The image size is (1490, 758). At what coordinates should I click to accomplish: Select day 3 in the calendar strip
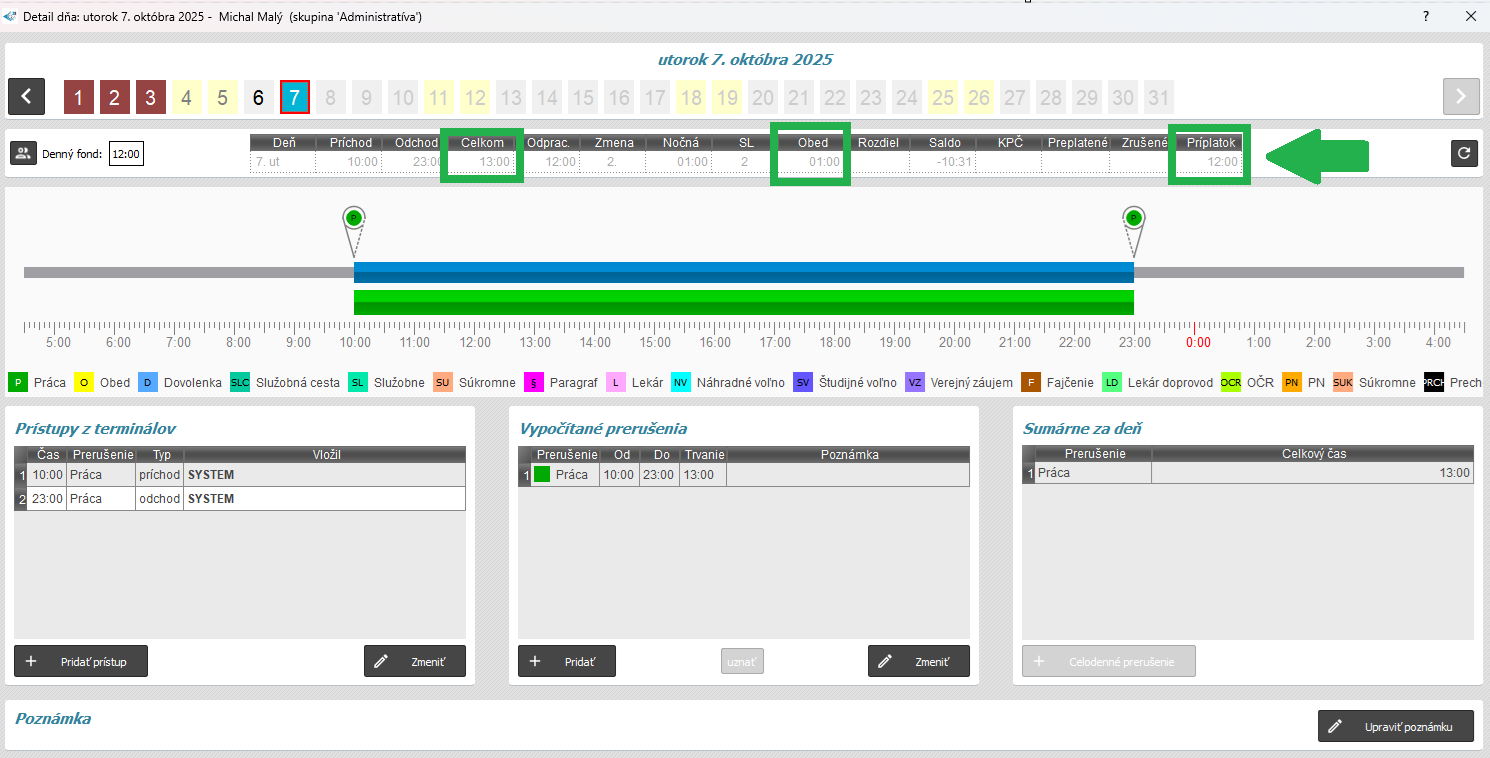pos(150,98)
